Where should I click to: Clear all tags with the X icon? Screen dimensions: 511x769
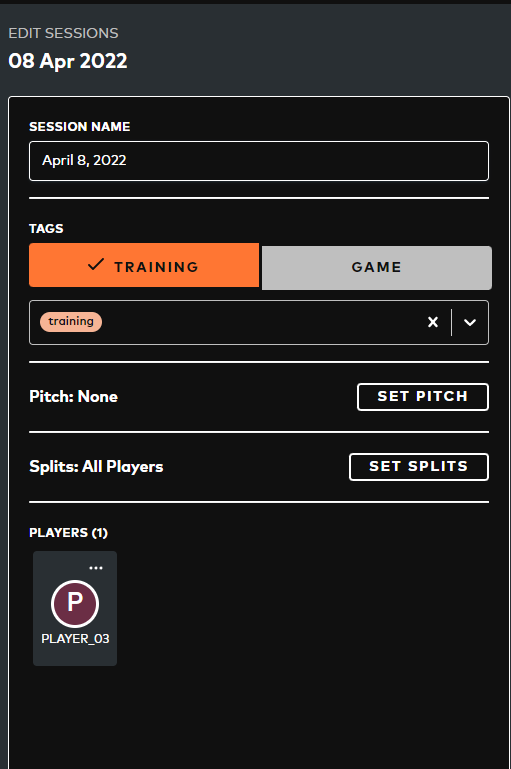tap(433, 322)
